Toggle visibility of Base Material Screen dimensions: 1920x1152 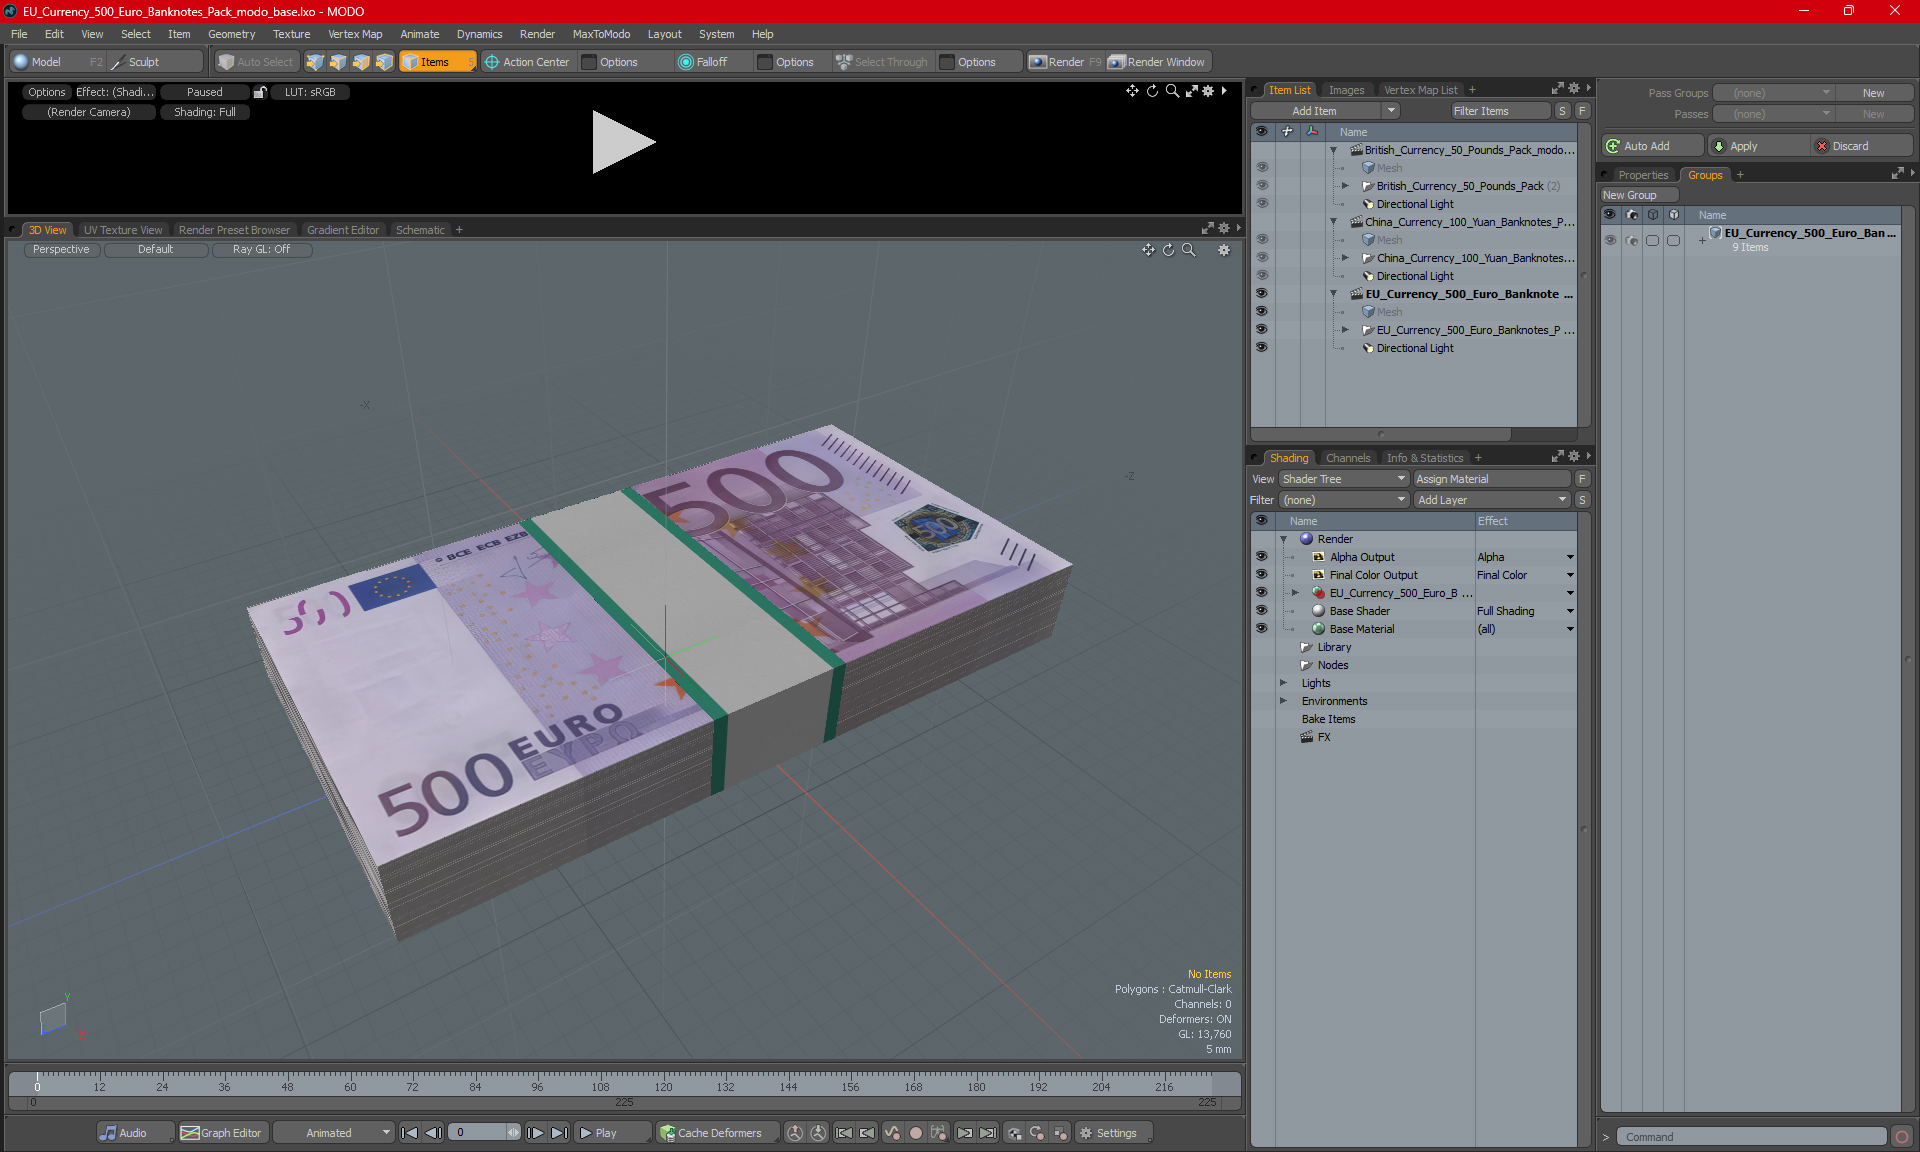pyautogui.click(x=1261, y=629)
